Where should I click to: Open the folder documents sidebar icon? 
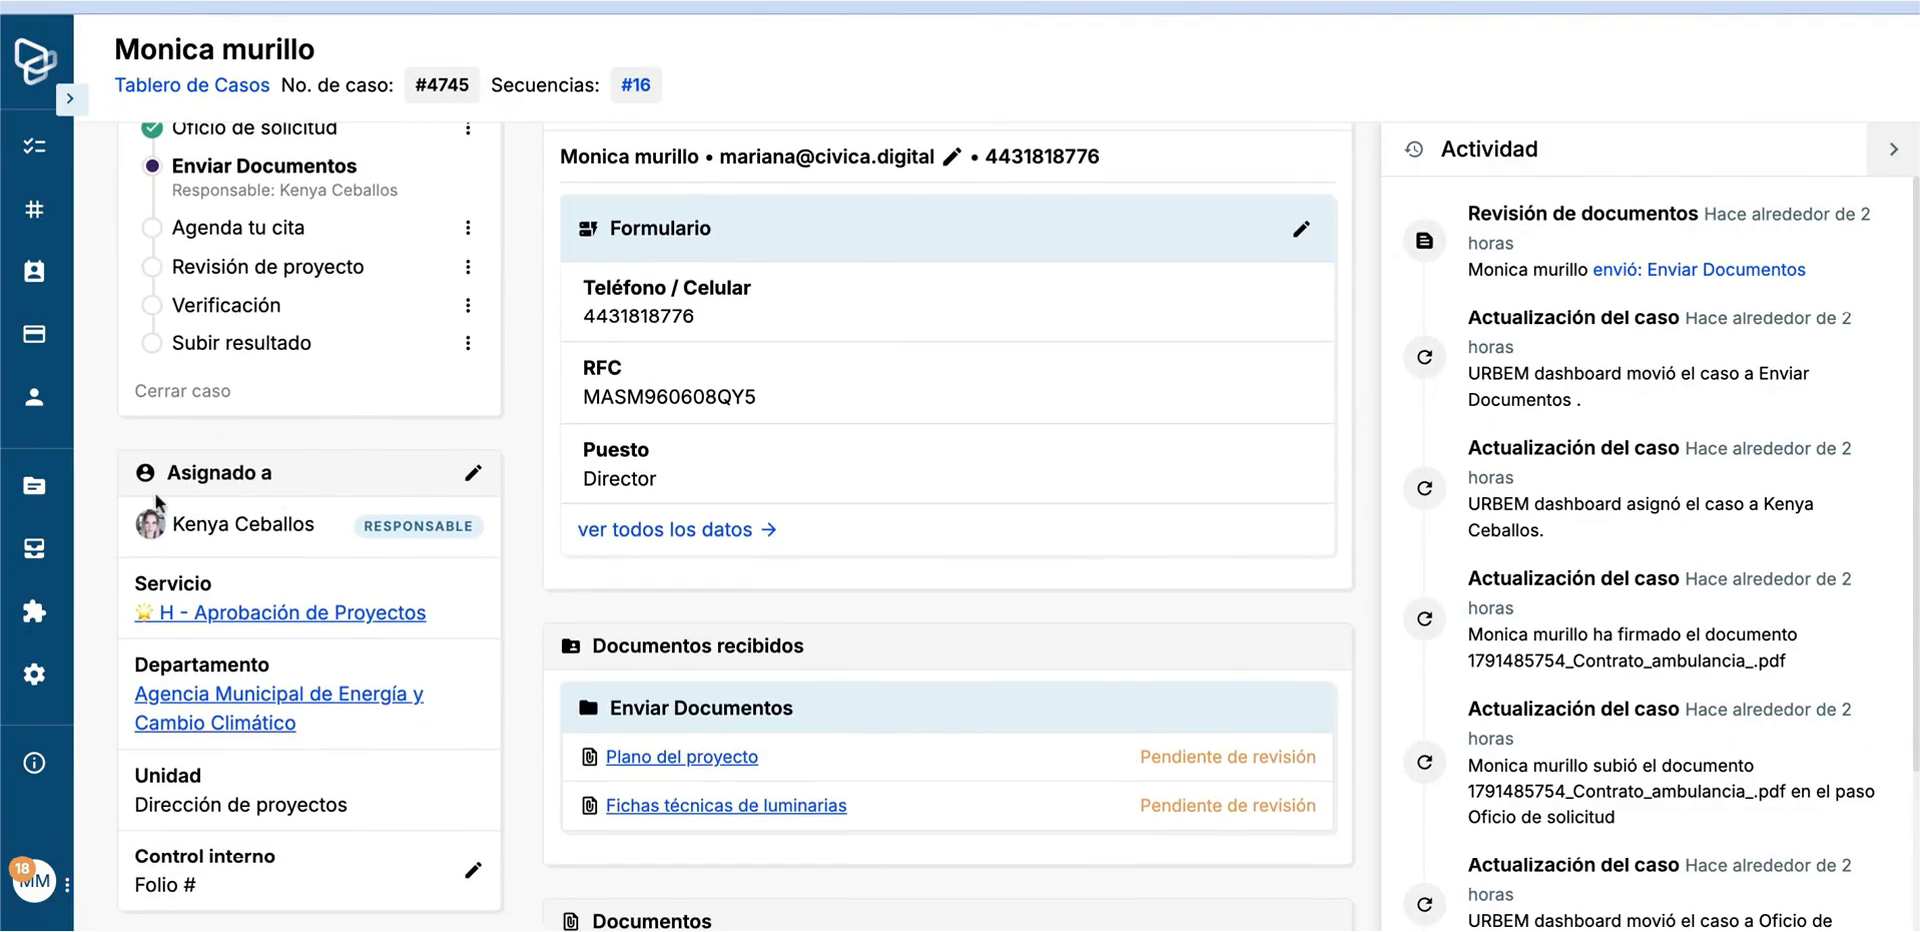point(34,486)
